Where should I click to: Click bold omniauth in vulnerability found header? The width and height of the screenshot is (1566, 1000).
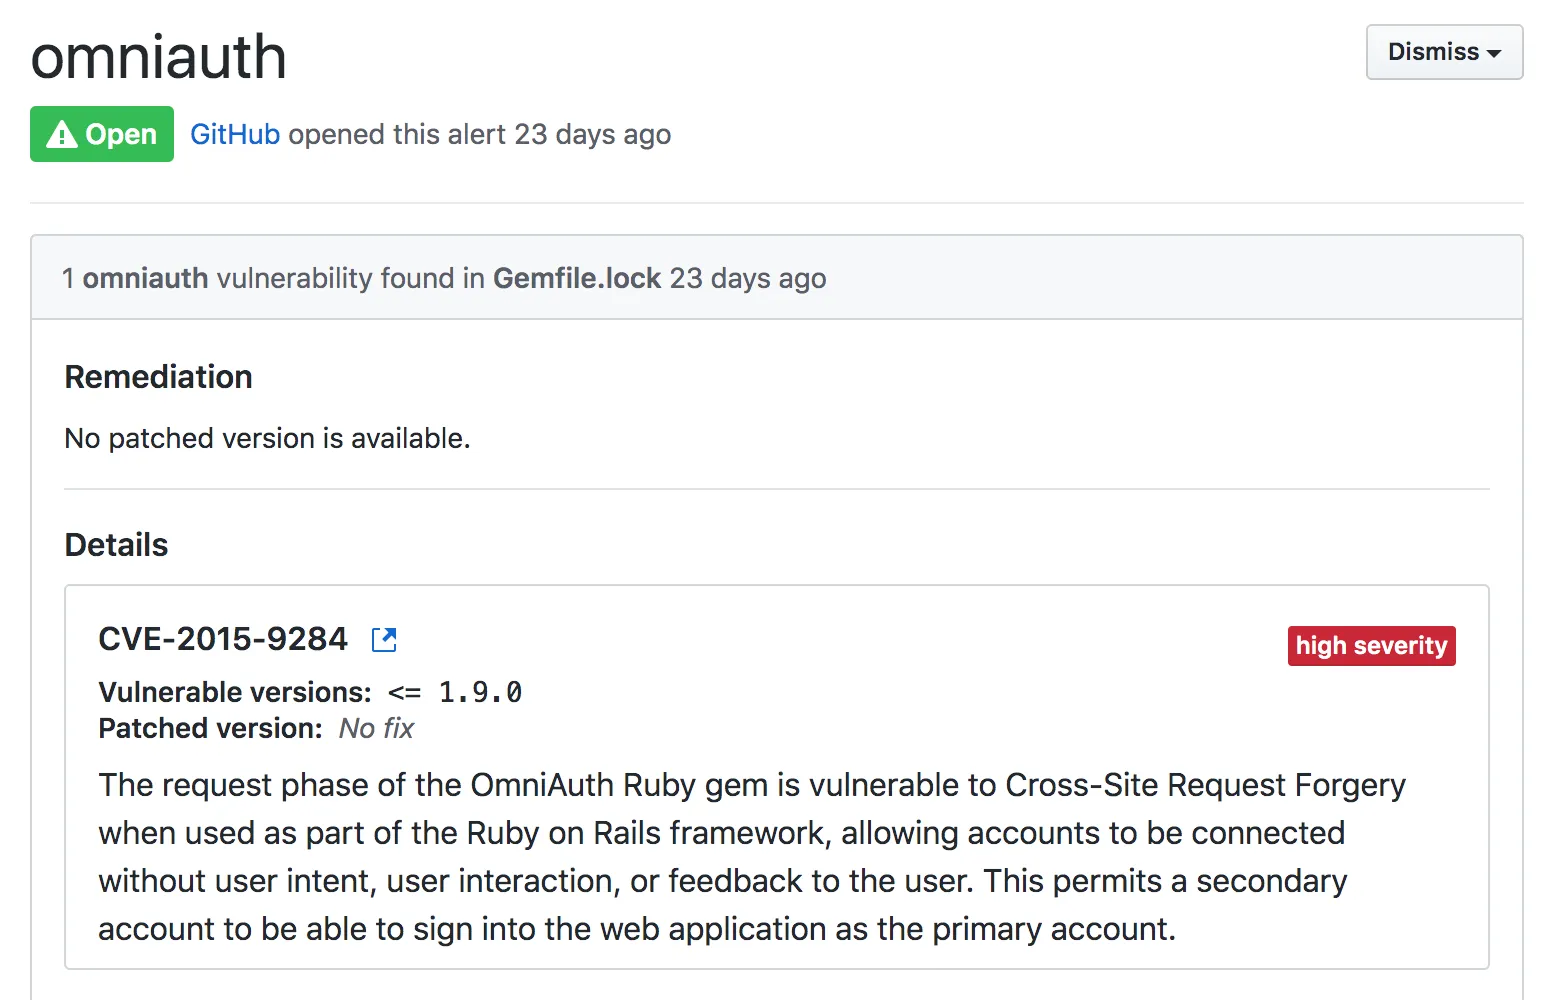point(145,278)
